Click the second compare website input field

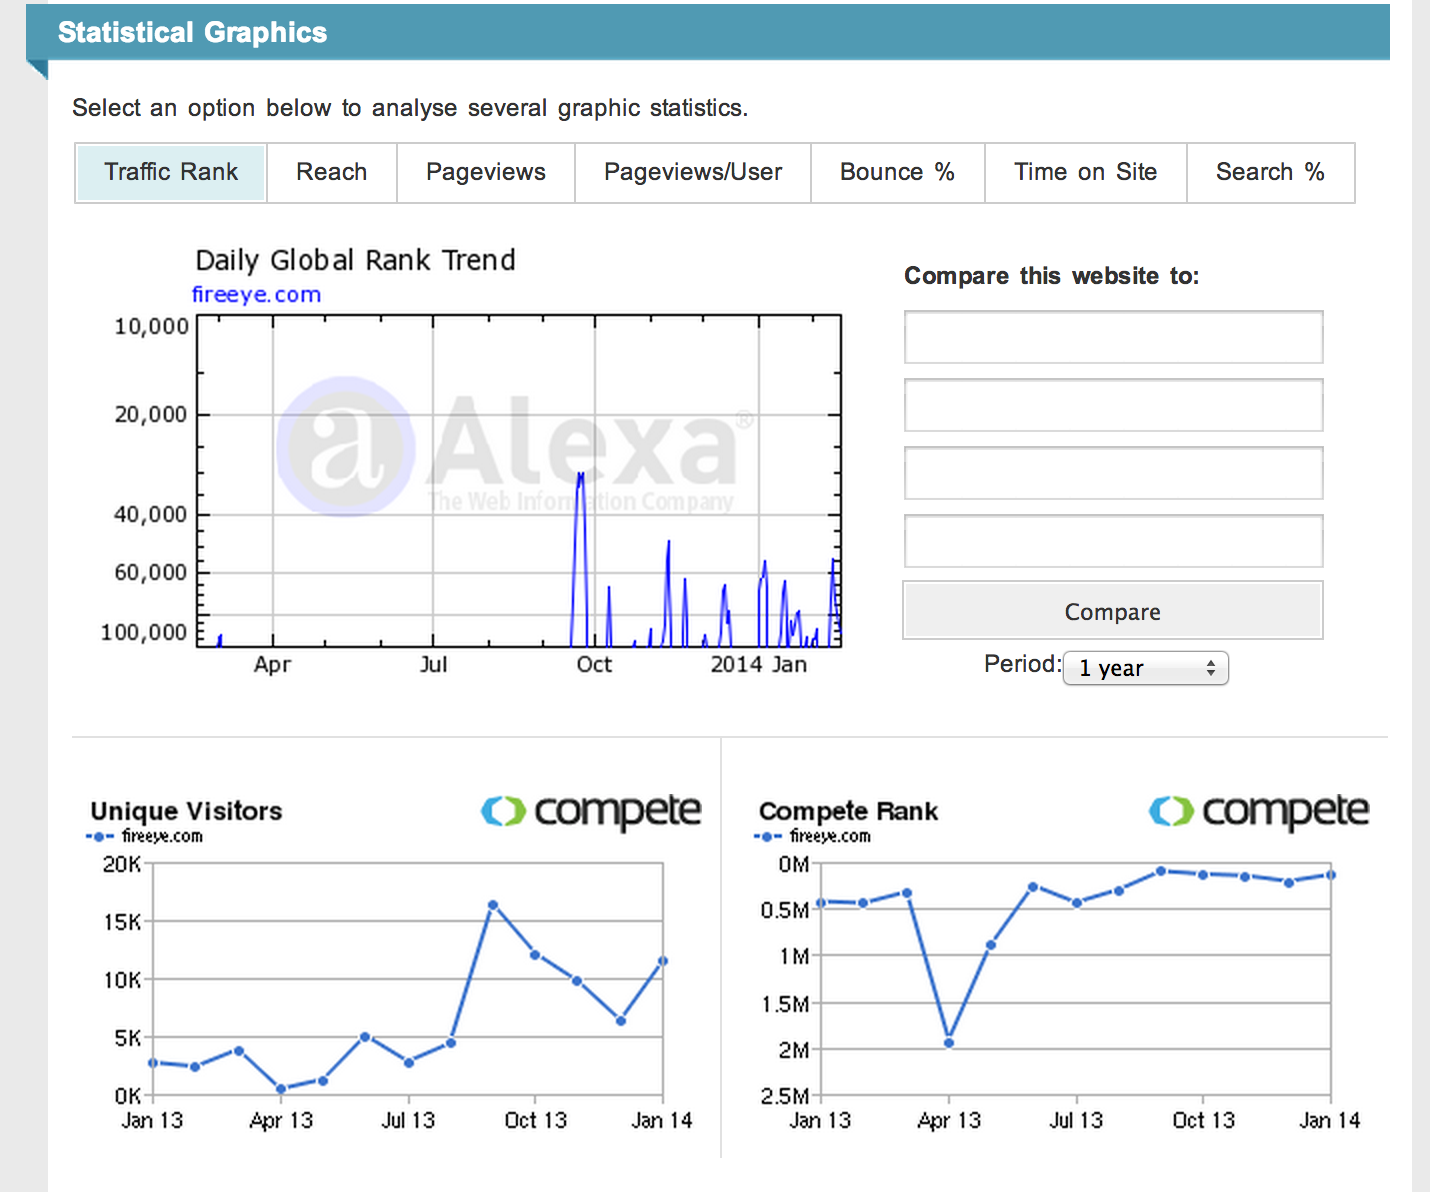pos(1113,405)
